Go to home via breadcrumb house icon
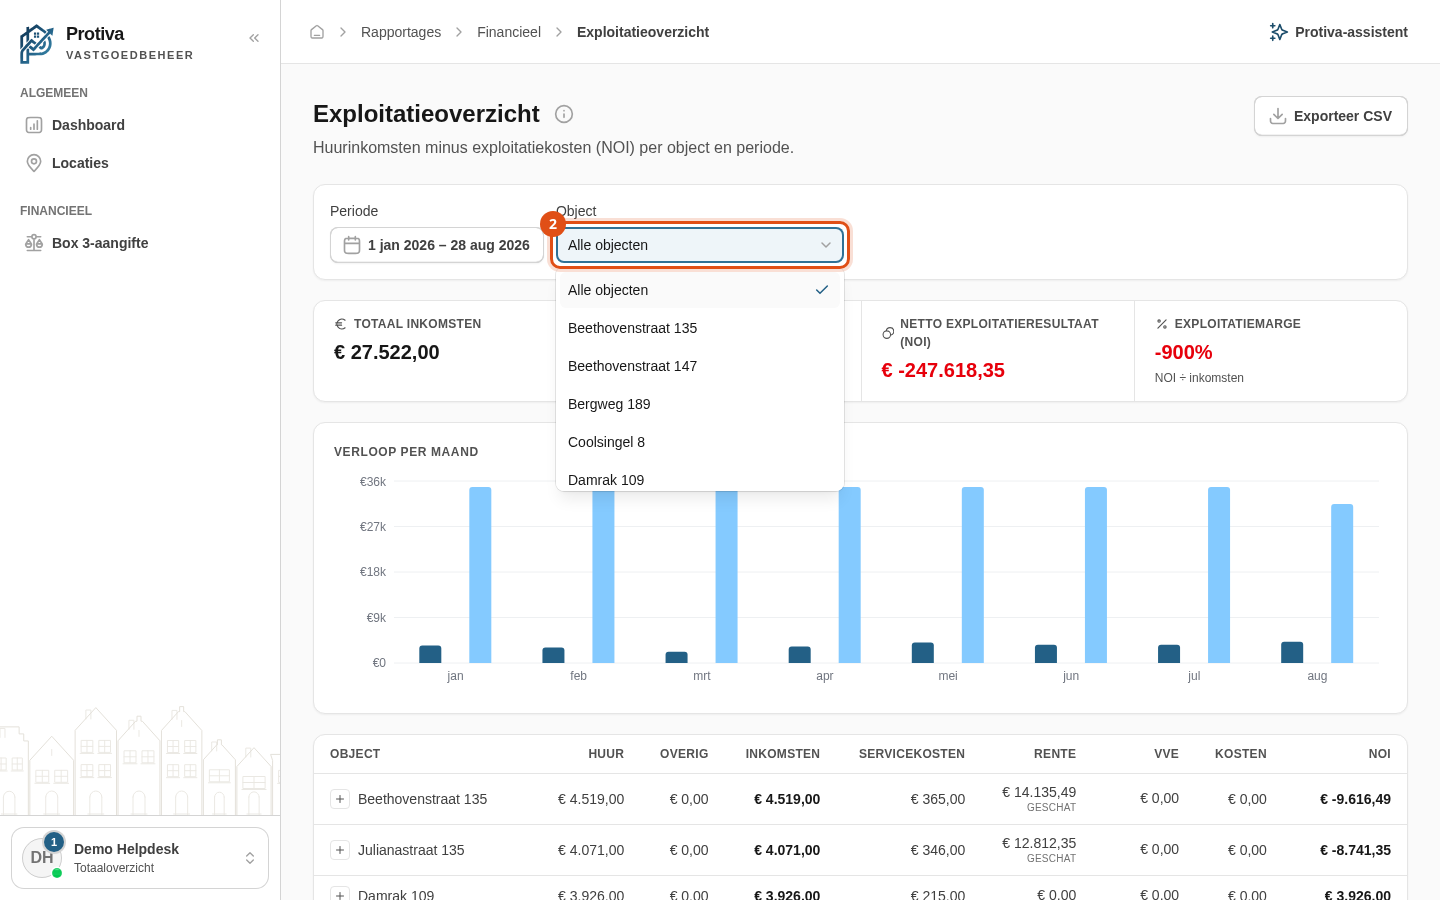The width and height of the screenshot is (1440, 900). coord(317,32)
